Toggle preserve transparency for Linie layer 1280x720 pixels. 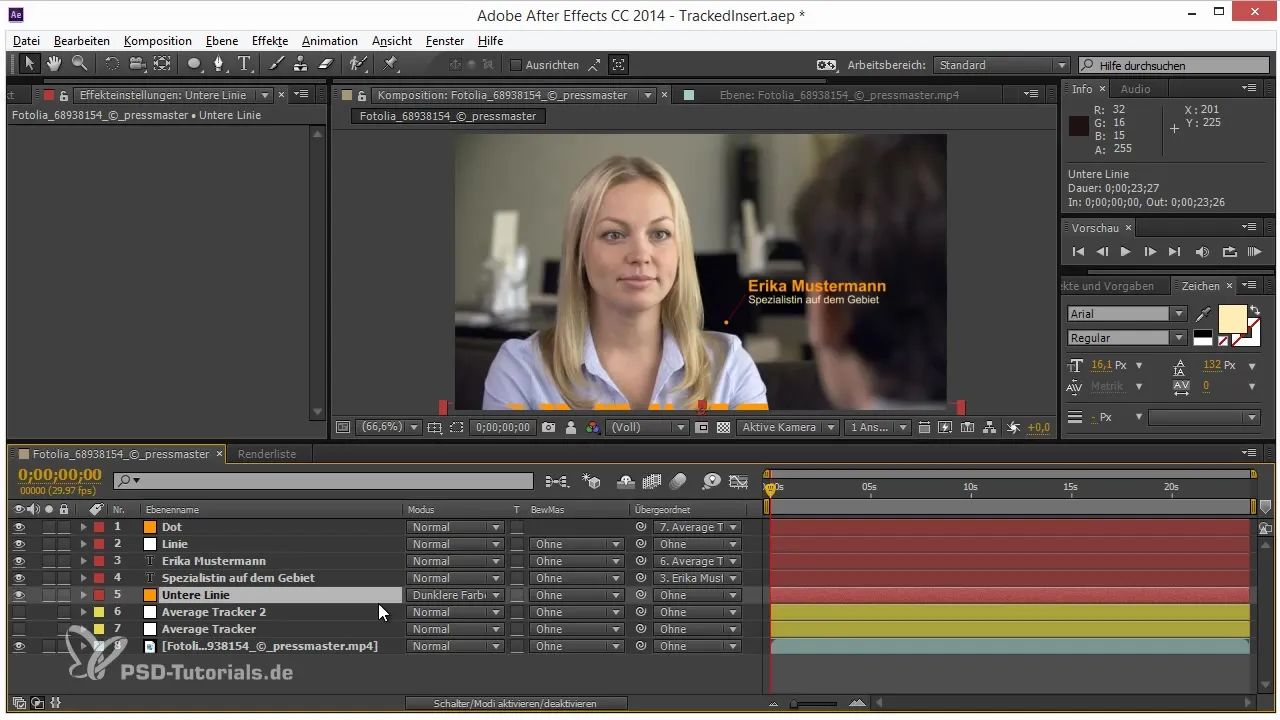pos(517,544)
